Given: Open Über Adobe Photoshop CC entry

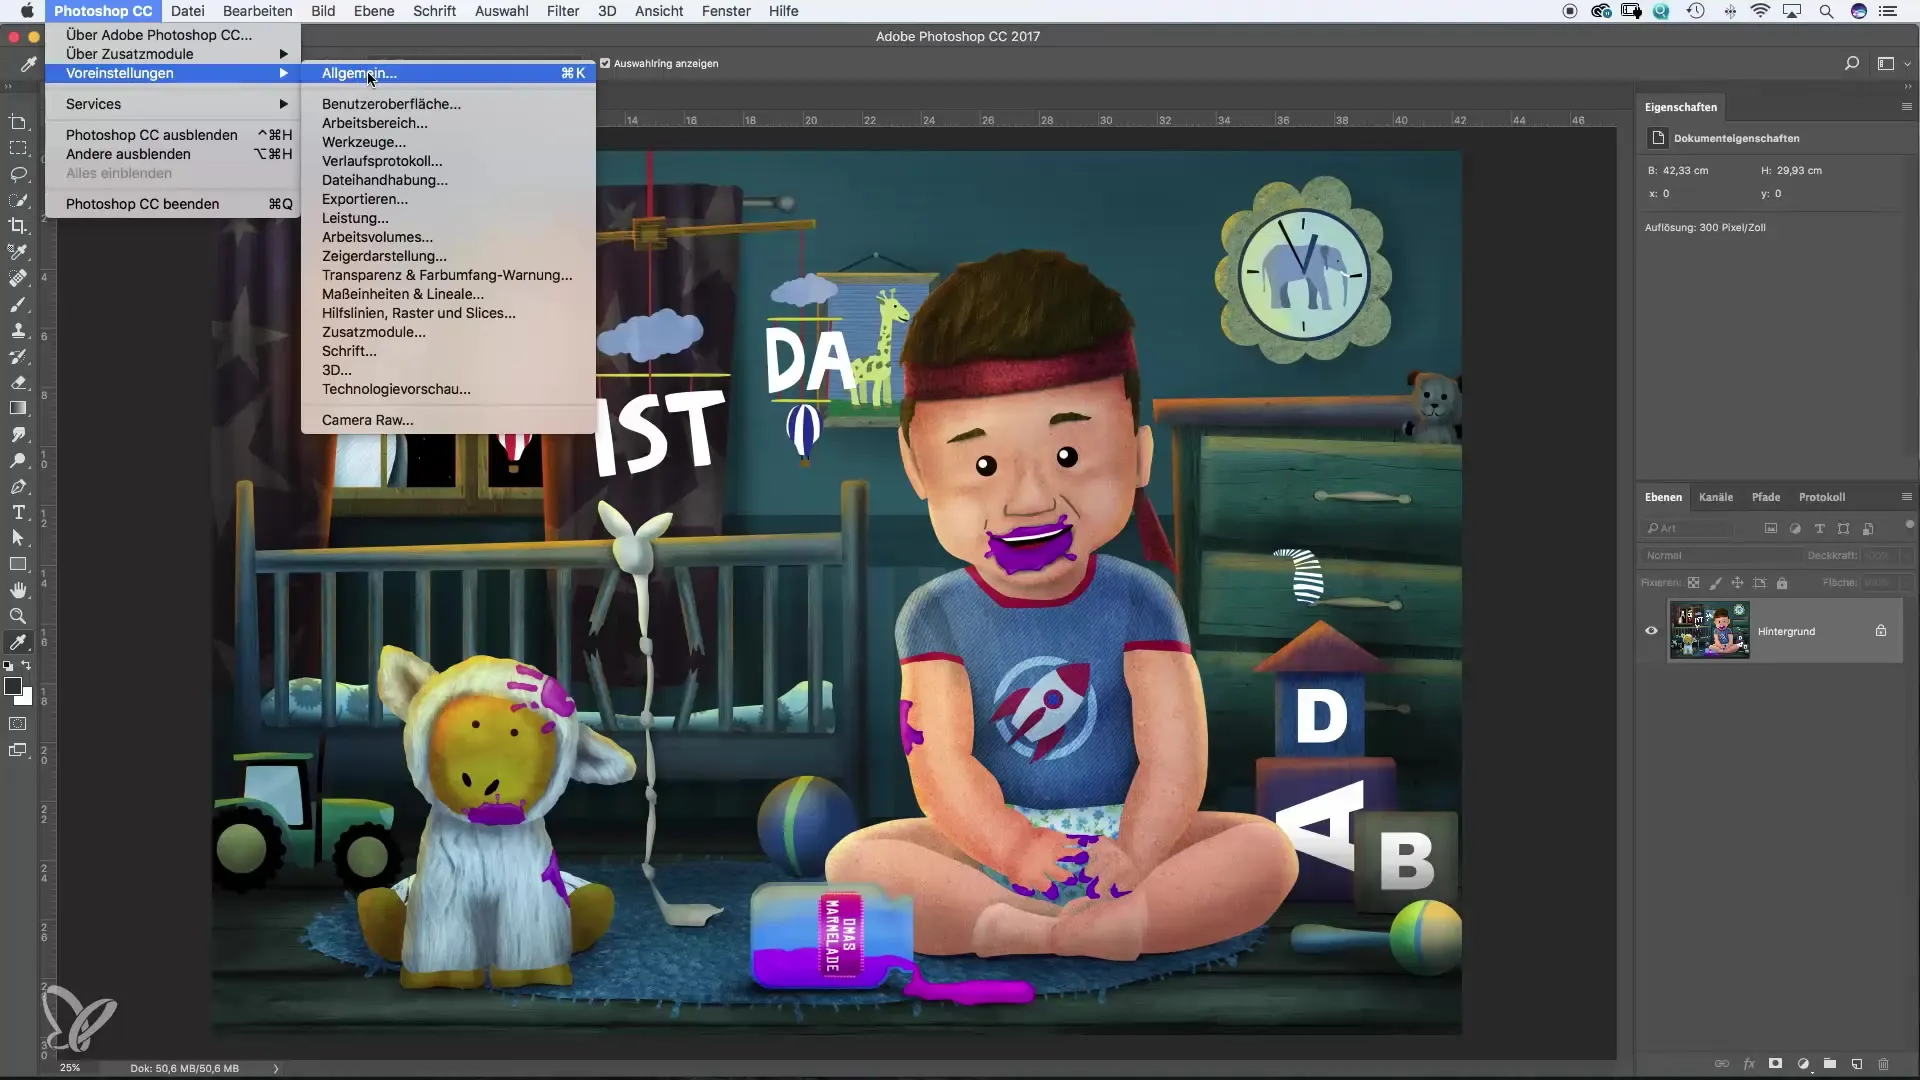Looking at the screenshot, I should [173, 35].
